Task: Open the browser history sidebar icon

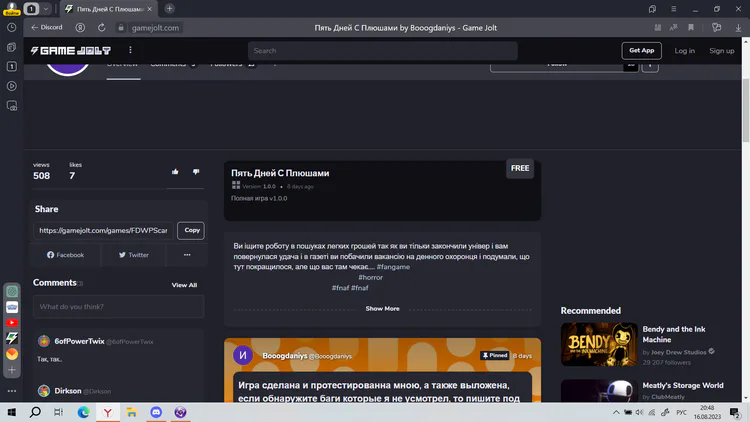Action: (x=12, y=28)
